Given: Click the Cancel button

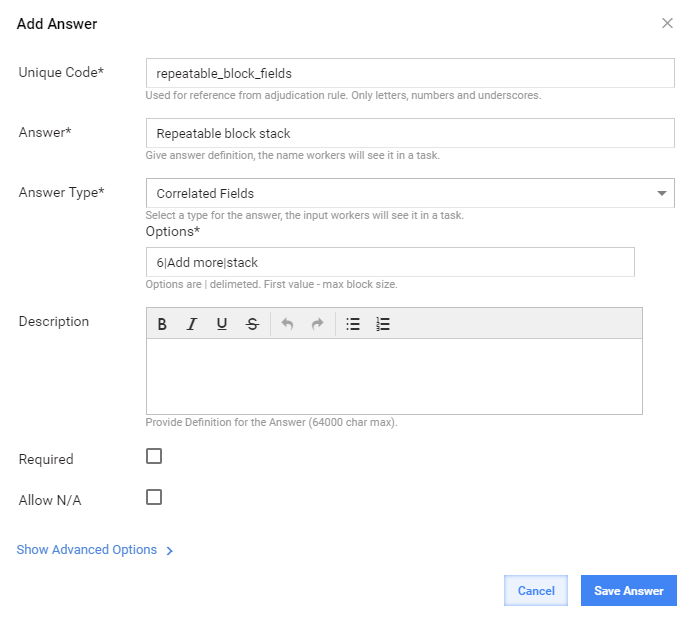Looking at the screenshot, I should [536, 591].
